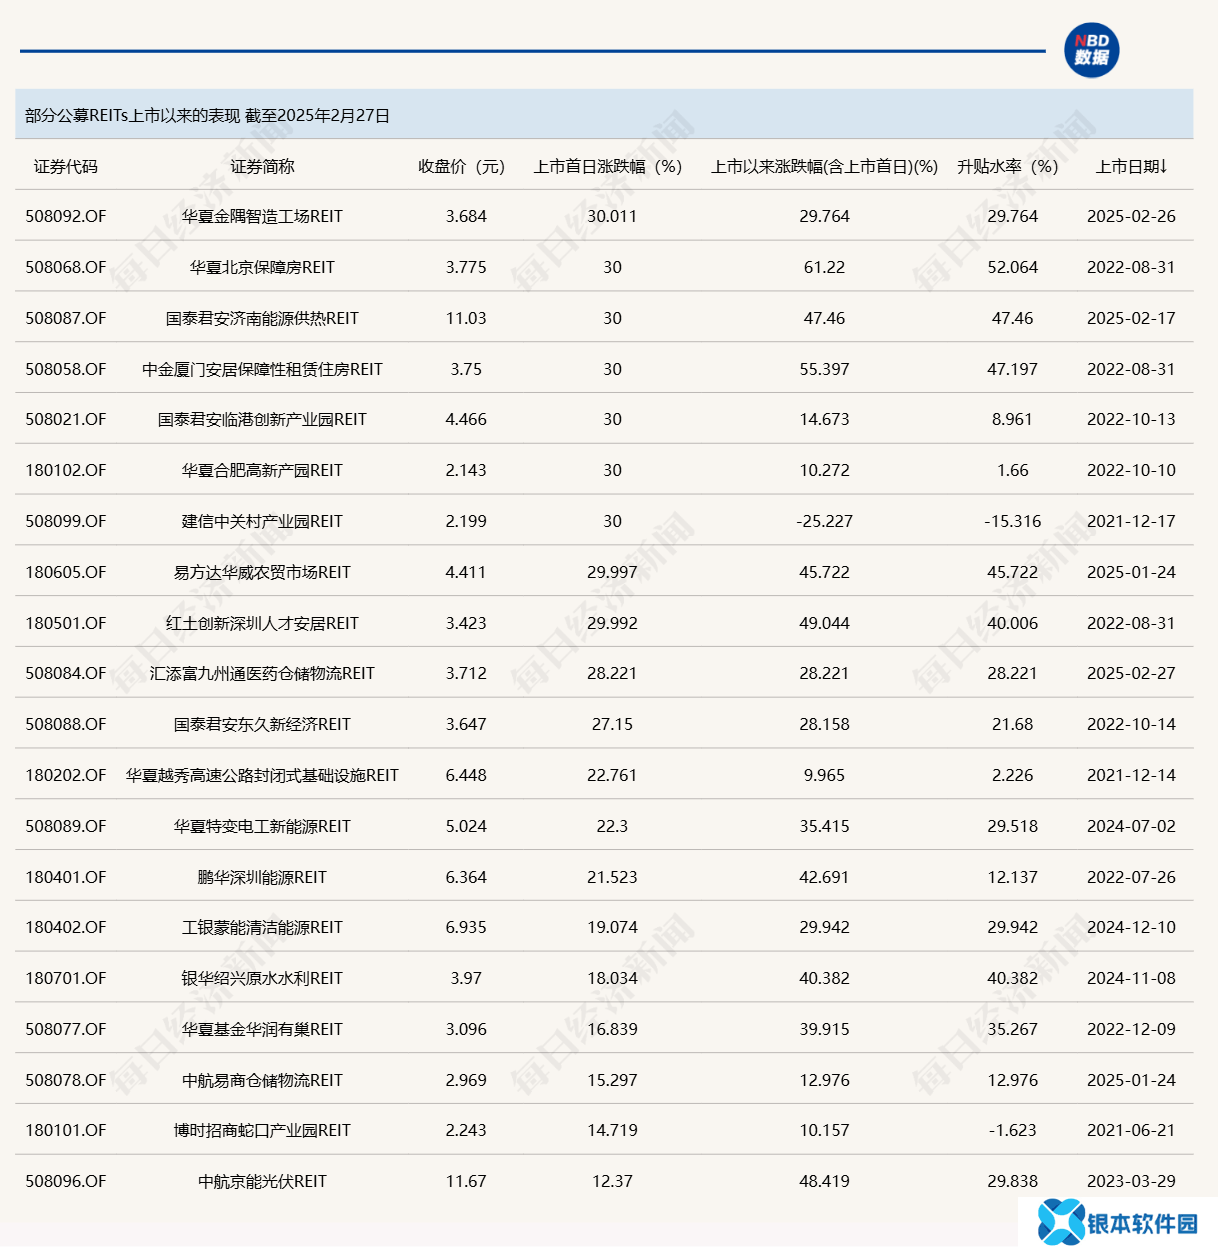Click the table title 部分公募REITs上市以来的表现
The height and width of the screenshot is (1247, 1218).
(x=132, y=115)
